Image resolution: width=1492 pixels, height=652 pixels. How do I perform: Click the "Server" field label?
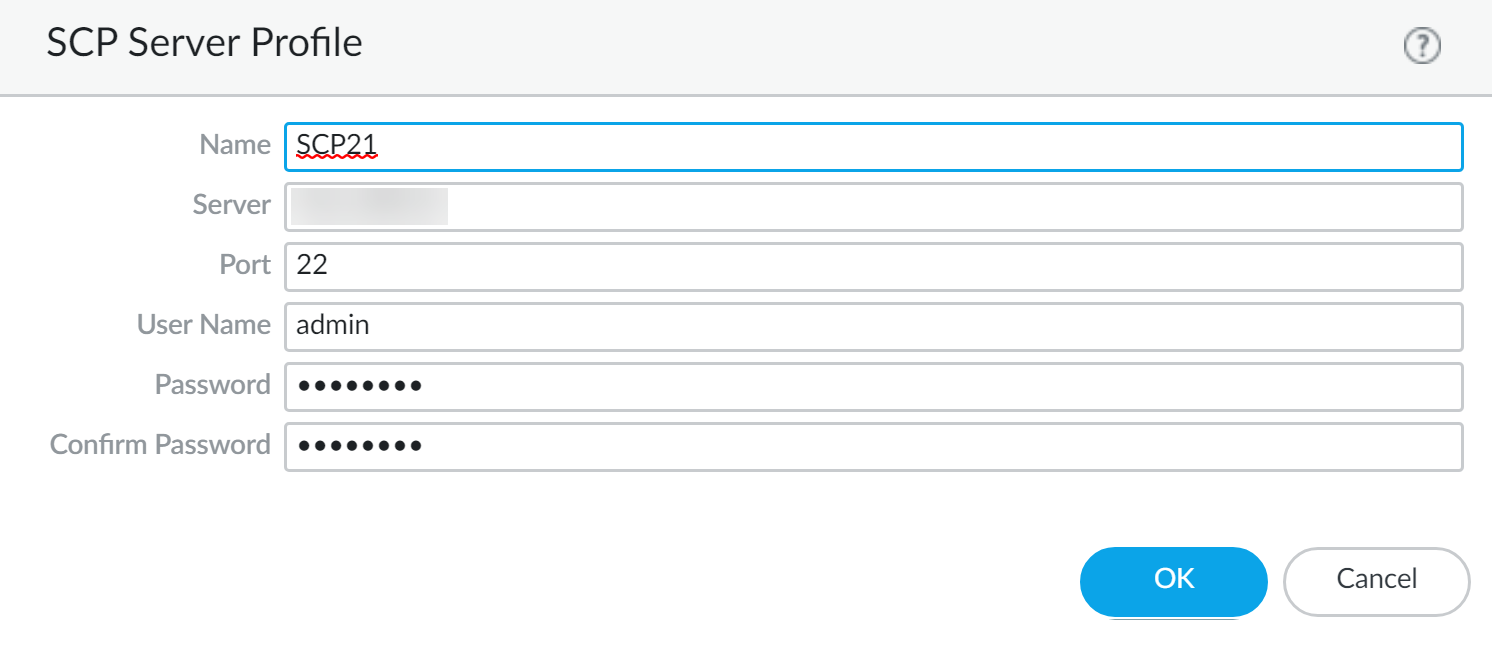[231, 205]
